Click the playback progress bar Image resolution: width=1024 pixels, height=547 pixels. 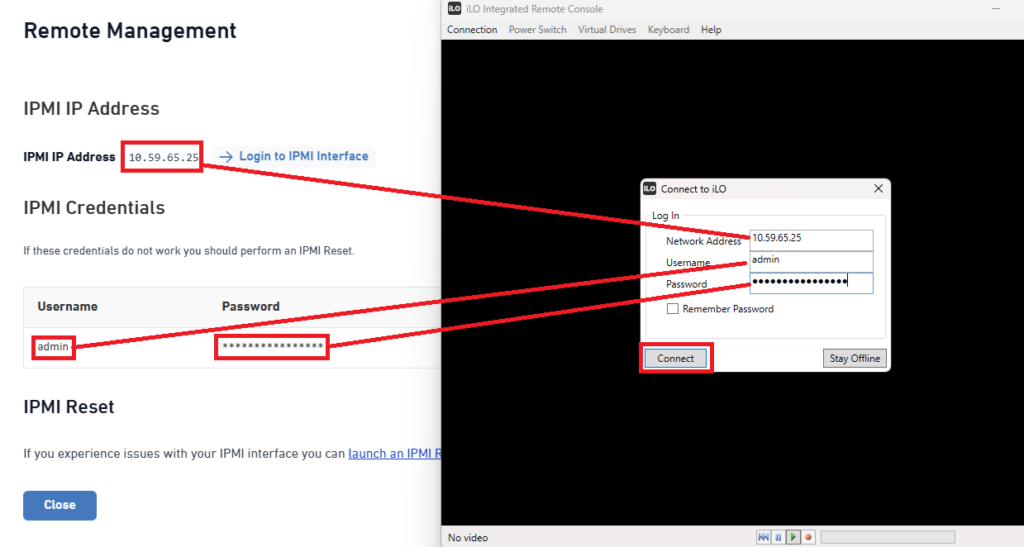point(888,537)
